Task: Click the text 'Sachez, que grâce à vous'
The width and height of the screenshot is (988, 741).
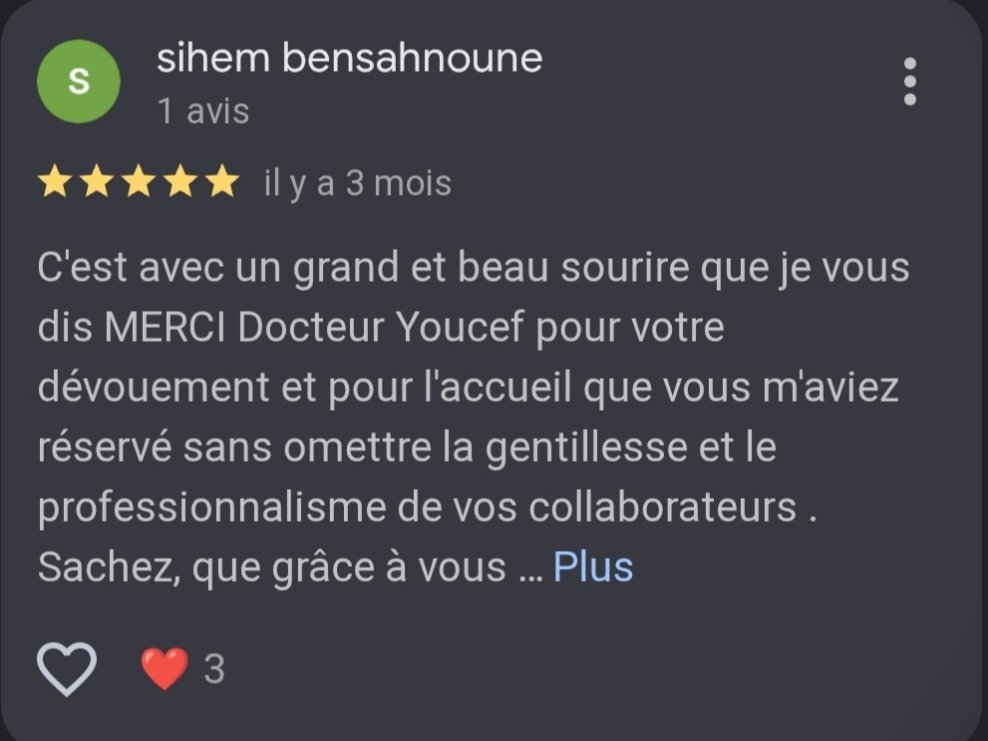Action: [272, 568]
